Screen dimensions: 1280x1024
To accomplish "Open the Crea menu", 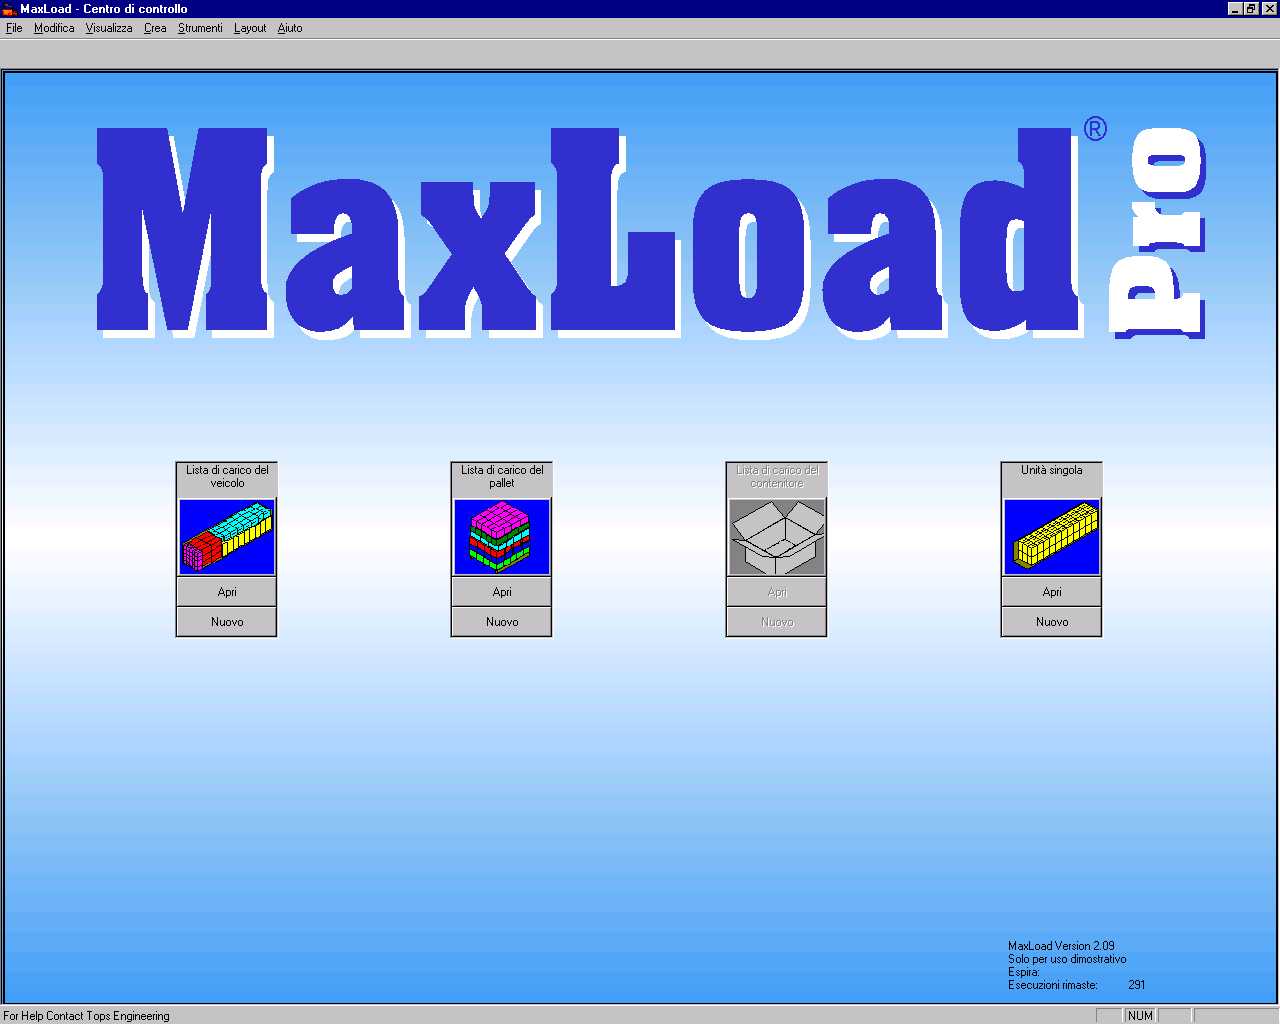I will click(155, 28).
